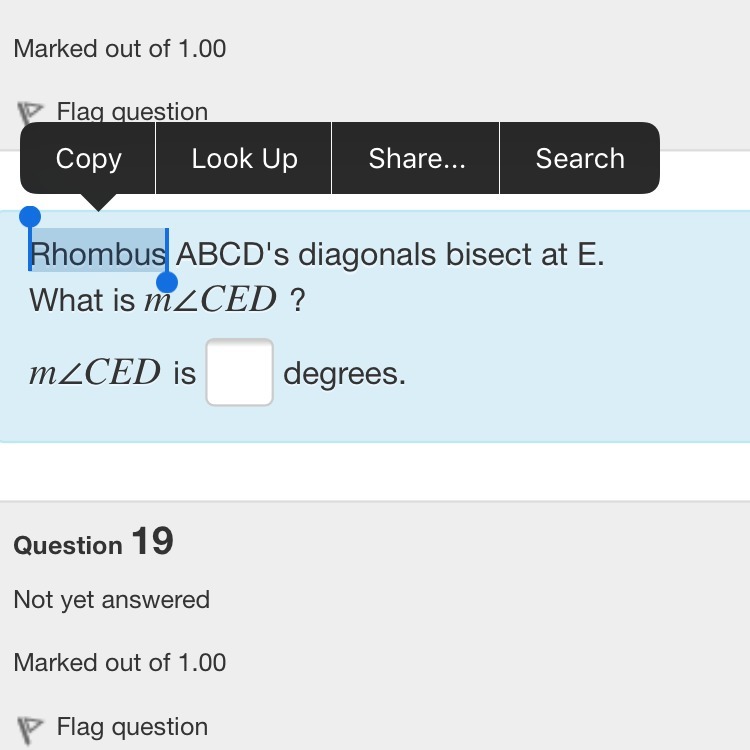Click the flag icon above the rhombus question
Screen dimensions: 750x750
(31, 112)
